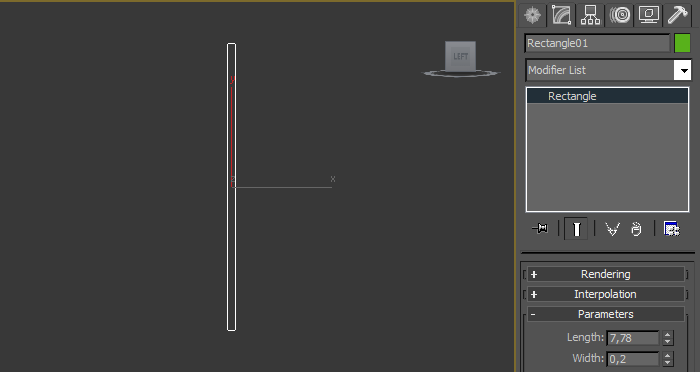Open the Utilities hammer tab
The height and width of the screenshot is (372, 700).
[678, 15]
